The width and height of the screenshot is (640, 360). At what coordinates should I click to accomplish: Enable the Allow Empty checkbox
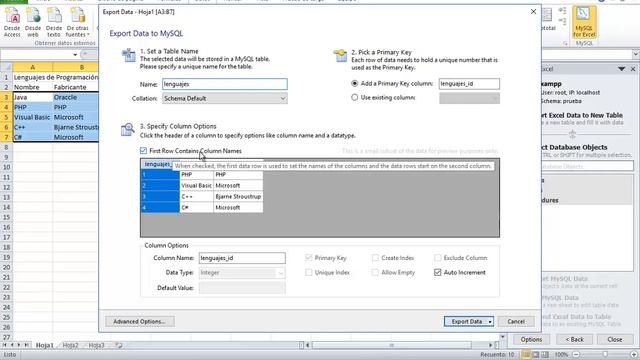point(375,272)
